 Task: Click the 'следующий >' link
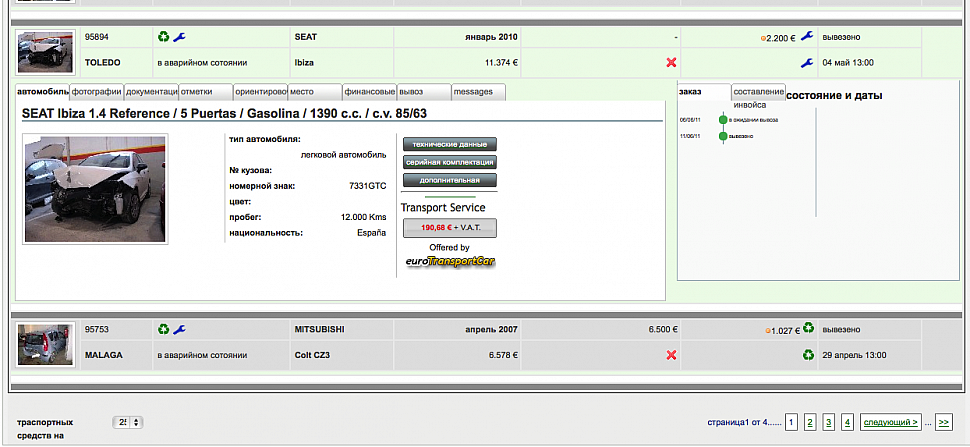(891, 422)
